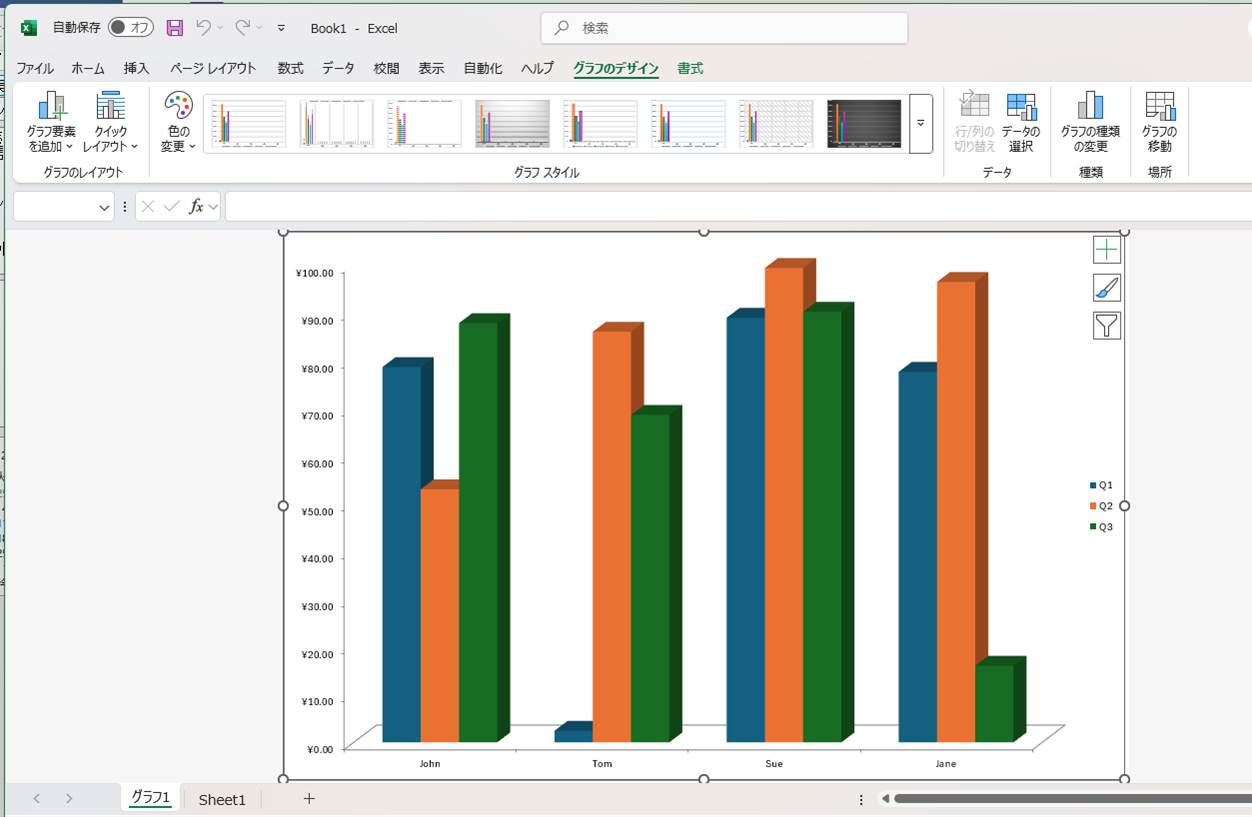The height and width of the screenshot is (817, 1252).
Task: Add a new sheet with the plus button
Action: point(309,798)
